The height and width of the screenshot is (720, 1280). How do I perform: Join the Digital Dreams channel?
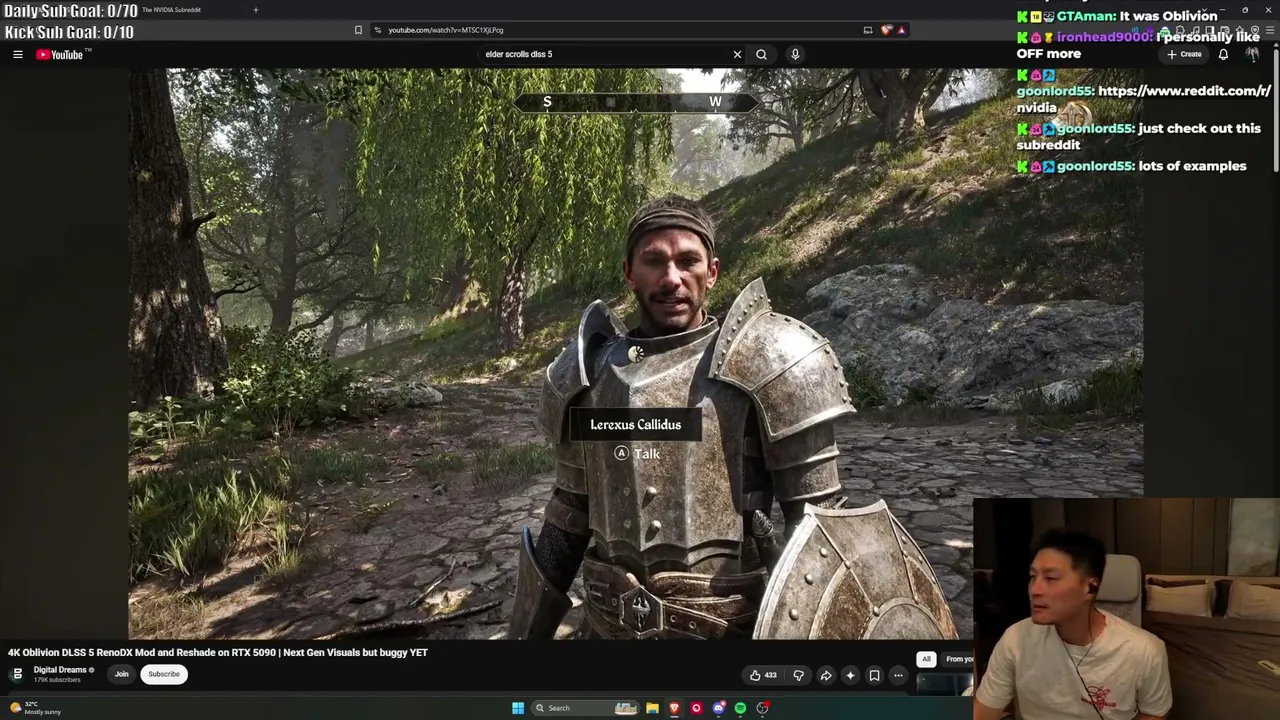pyautogui.click(x=121, y=674)
